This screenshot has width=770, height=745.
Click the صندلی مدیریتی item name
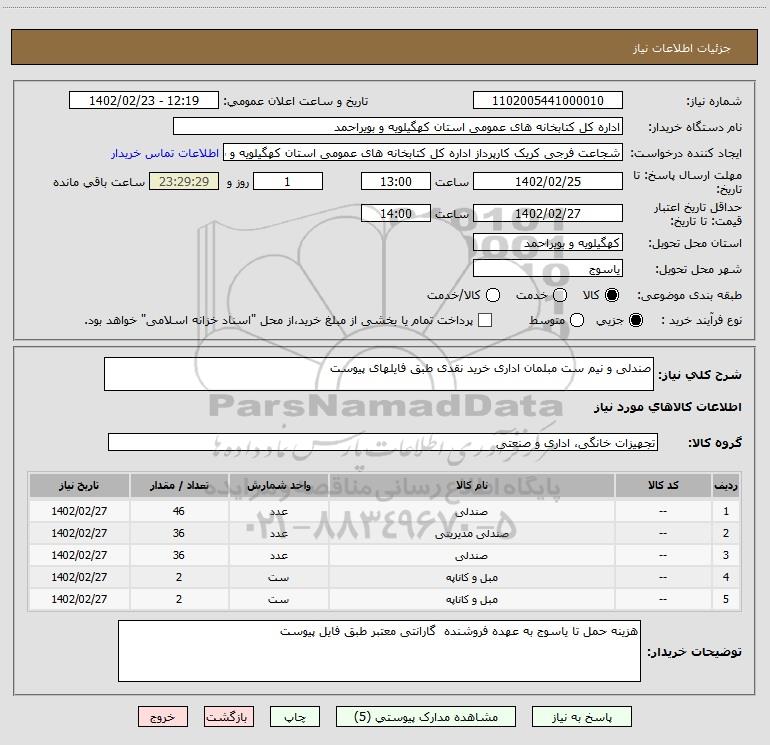[x=471, y=533]
